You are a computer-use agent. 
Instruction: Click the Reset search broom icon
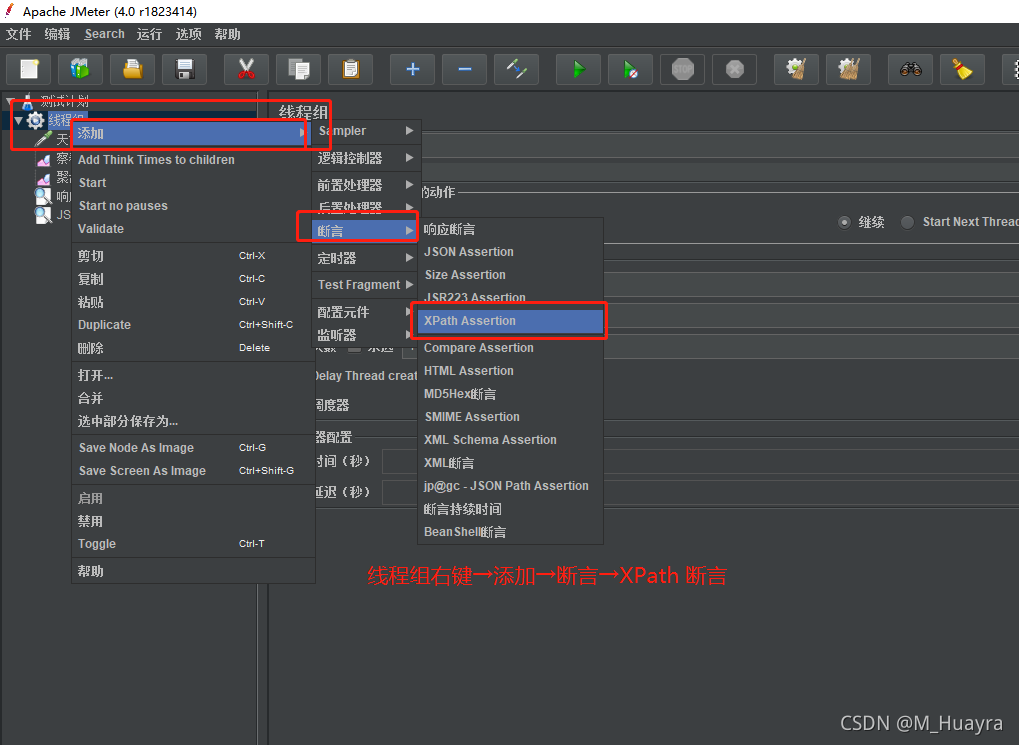coord(962,69)
